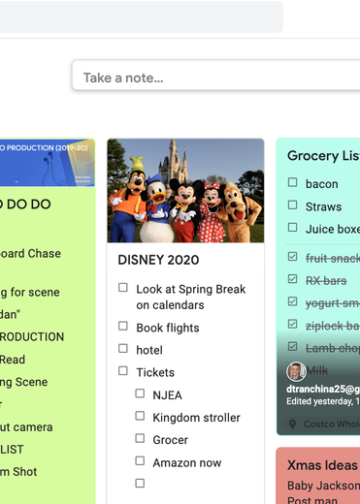Screen dimensions: 360x504
Task: Tick the hotel checkbox in Disney note
Action: click(123, 348)
